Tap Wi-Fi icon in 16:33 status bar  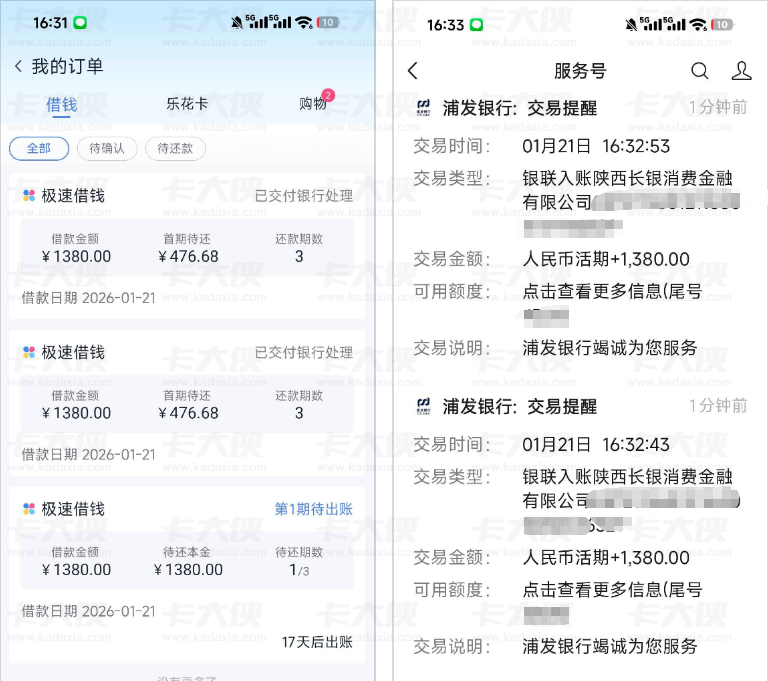(x=698, y=24)
